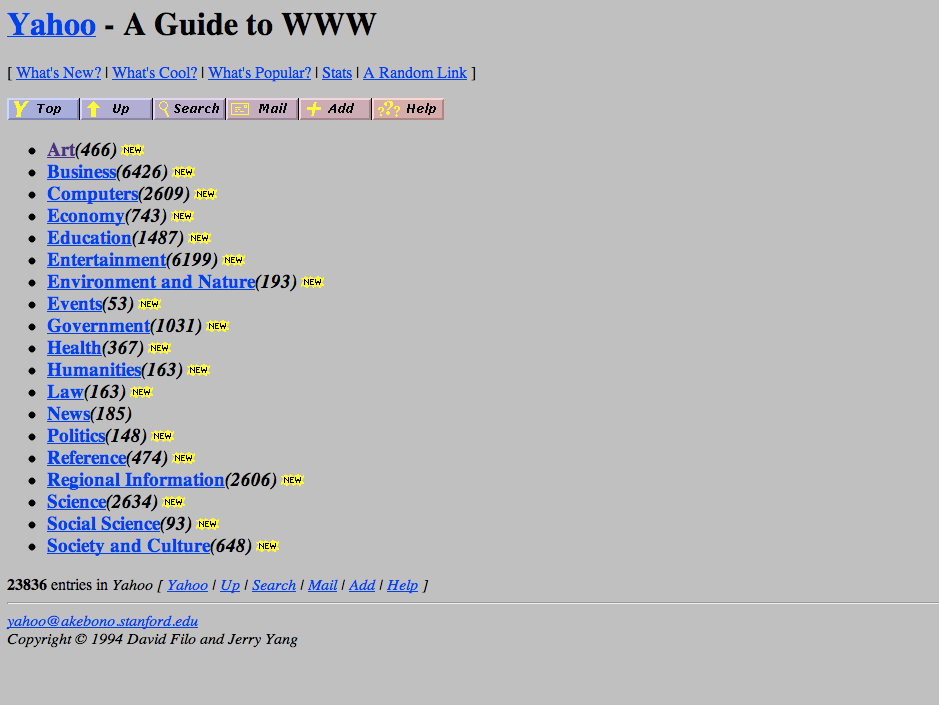This screenshot has width=939, height=705.
Task: Click the NEW badge beside Entertainment
Action: [x=234, y=260]
